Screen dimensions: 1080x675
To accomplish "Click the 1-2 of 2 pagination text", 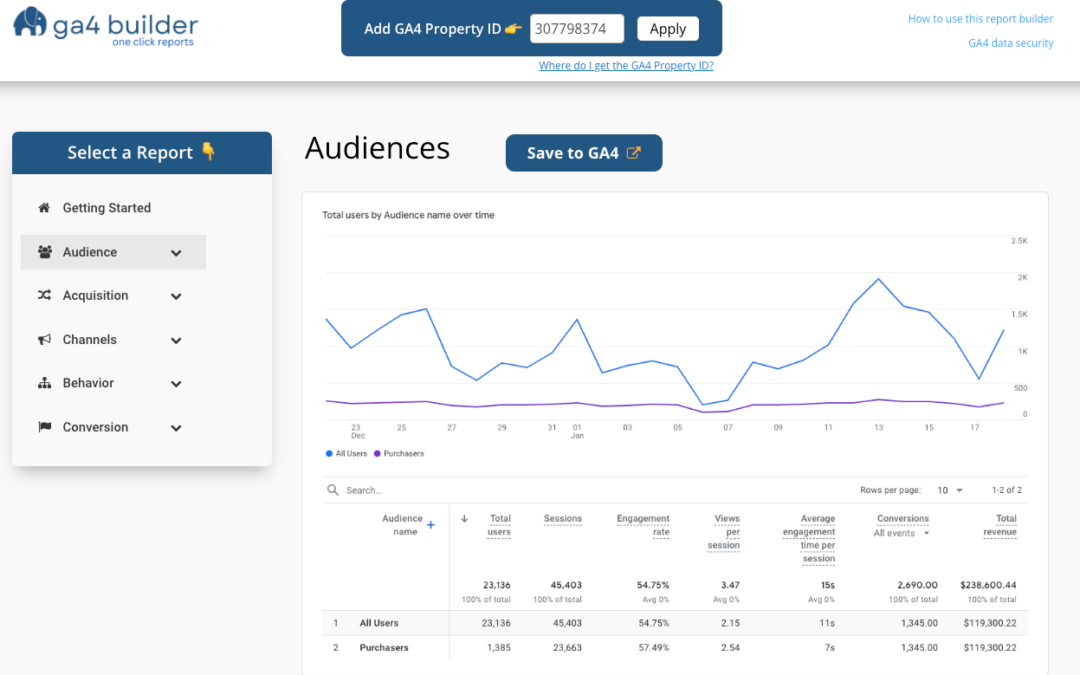I will (1006, 490).
